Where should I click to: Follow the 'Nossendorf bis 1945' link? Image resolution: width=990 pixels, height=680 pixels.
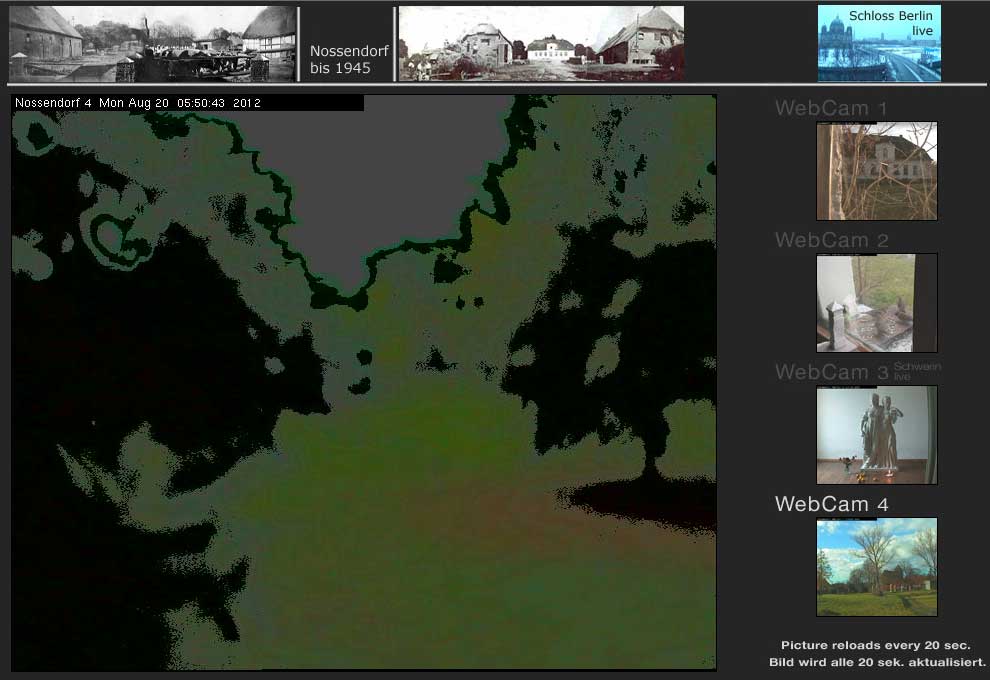348,60
